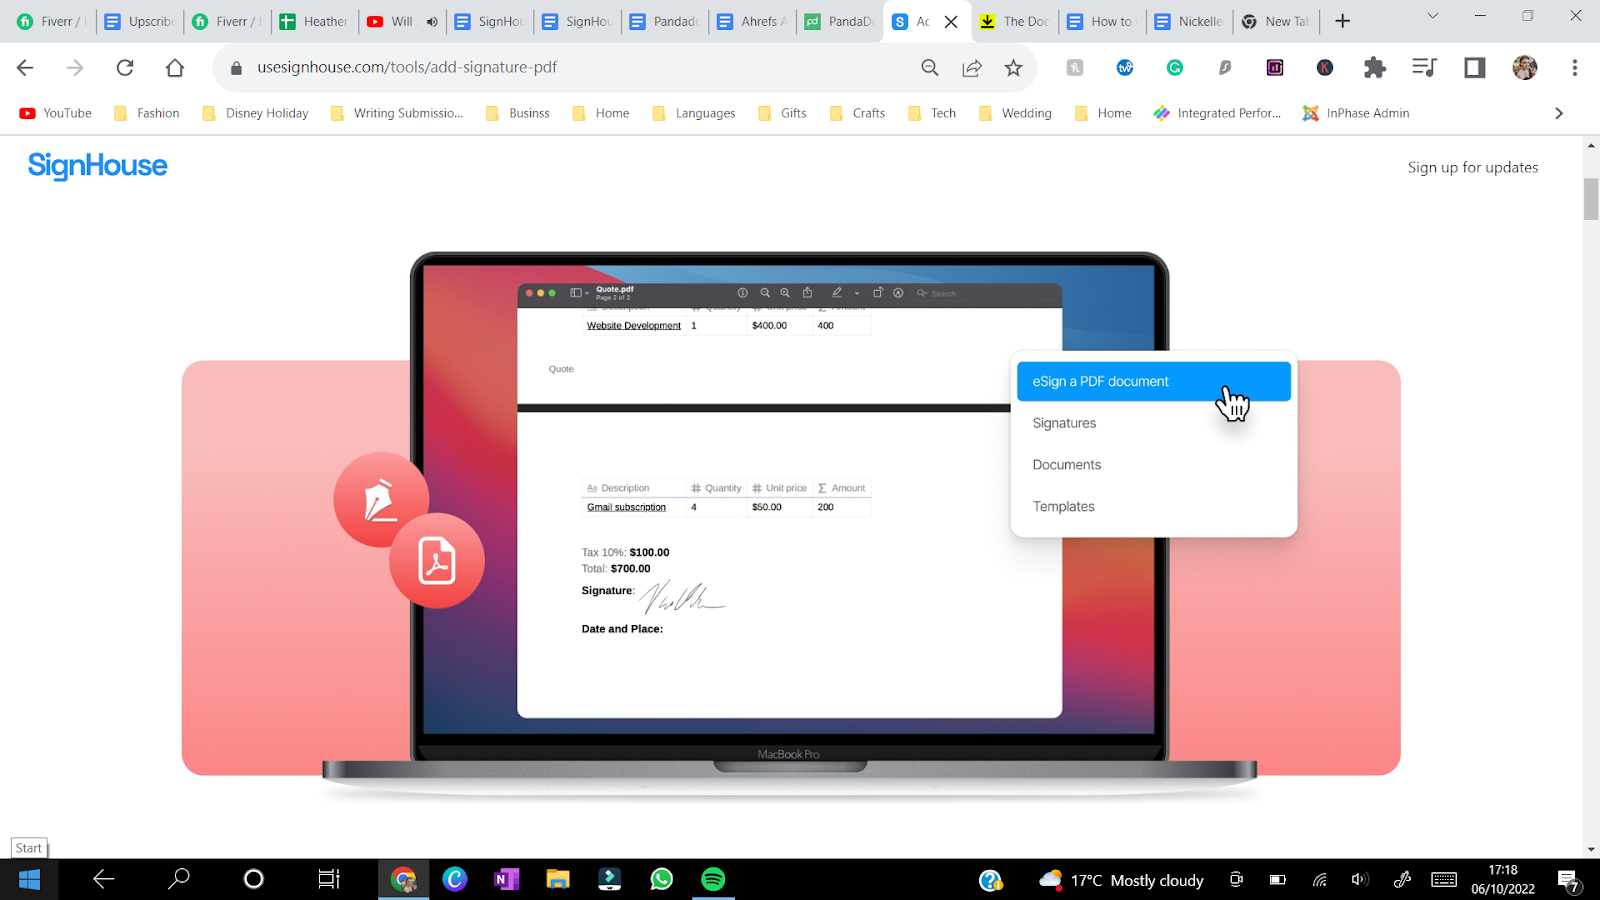Open the Sign up for updates link
This screenshot has height=900, width=1600.
(x=1473, y=167)
